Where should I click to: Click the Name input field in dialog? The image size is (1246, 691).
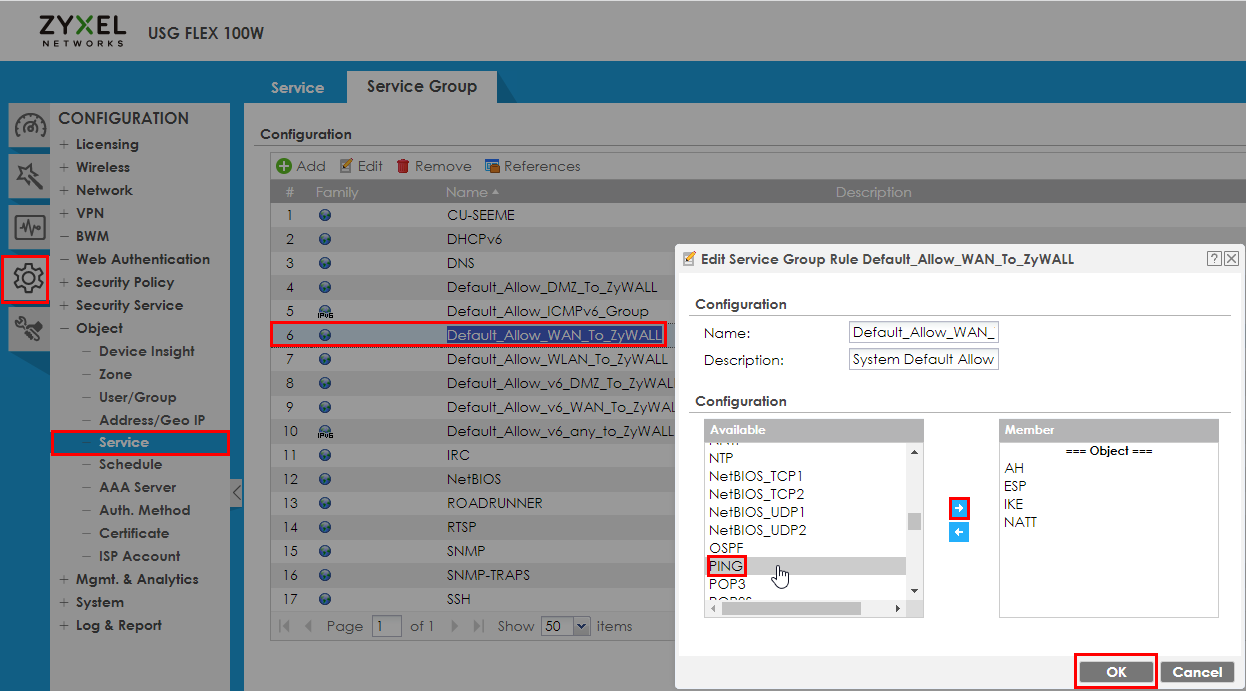[923, 333]
